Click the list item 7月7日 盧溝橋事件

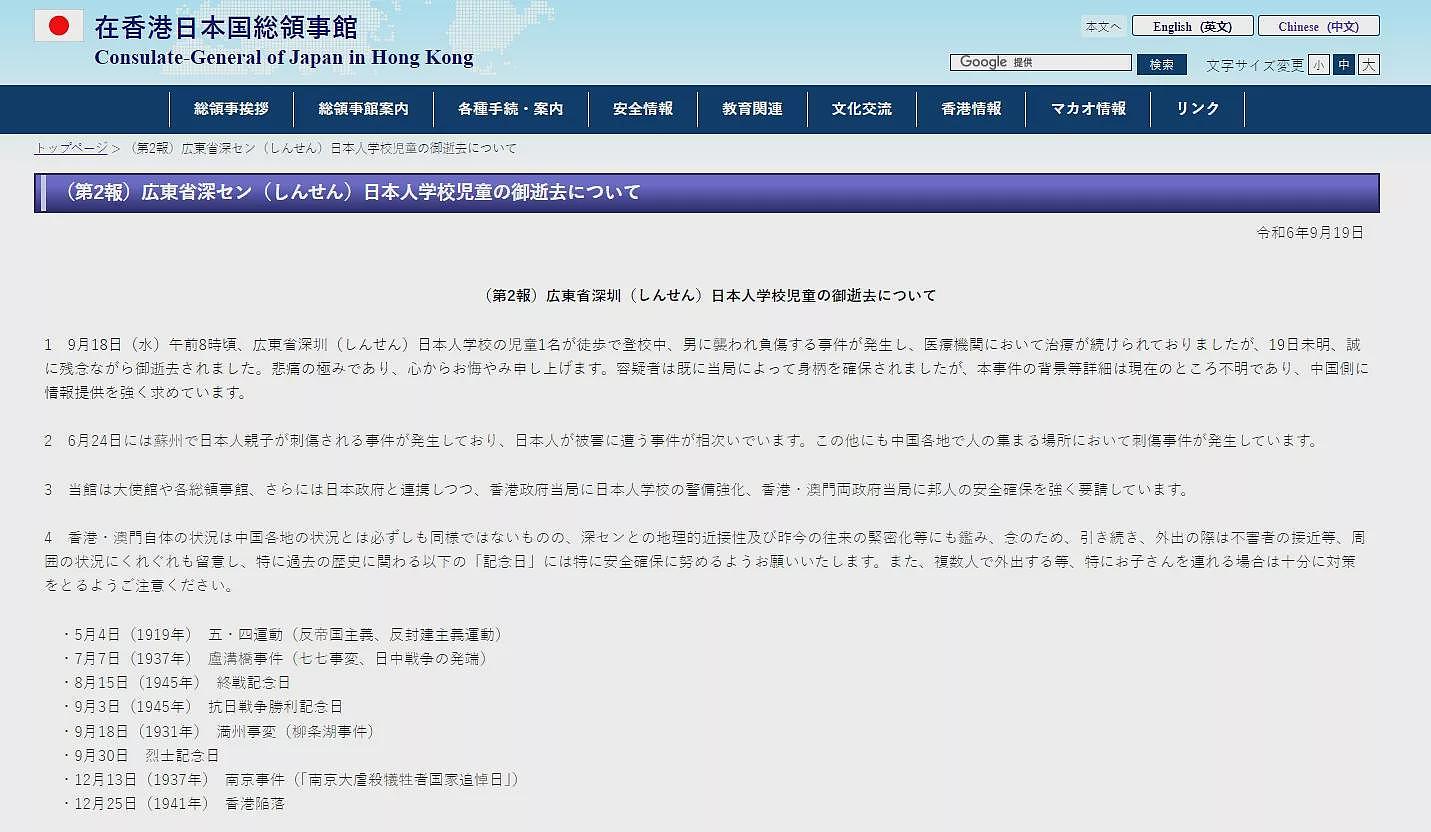click(x=275, y=659)
